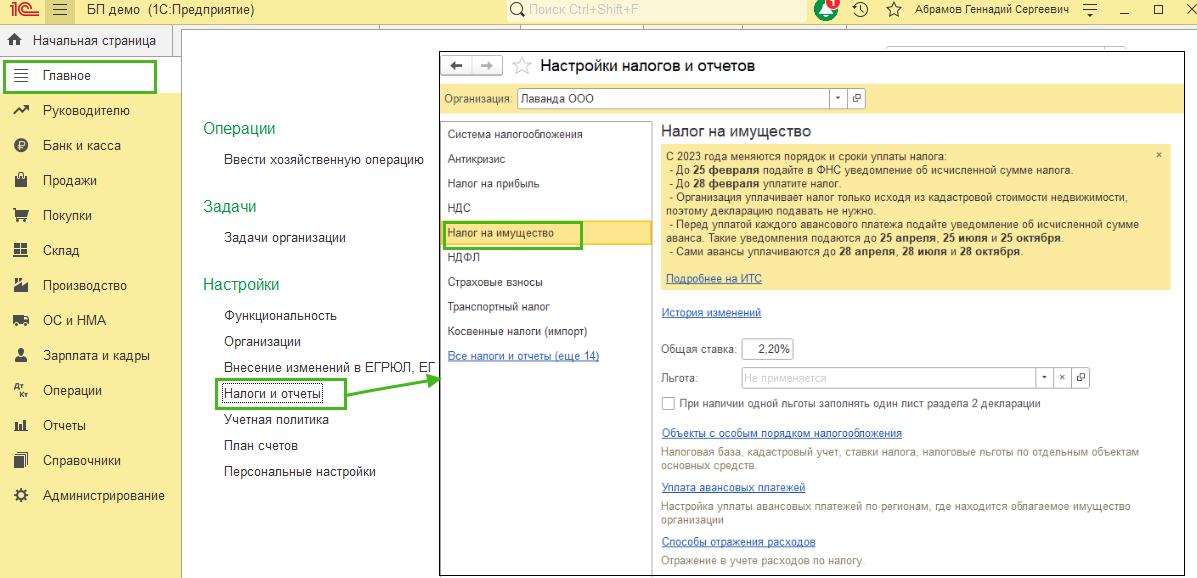Open Задачи организации

[285, 237]
